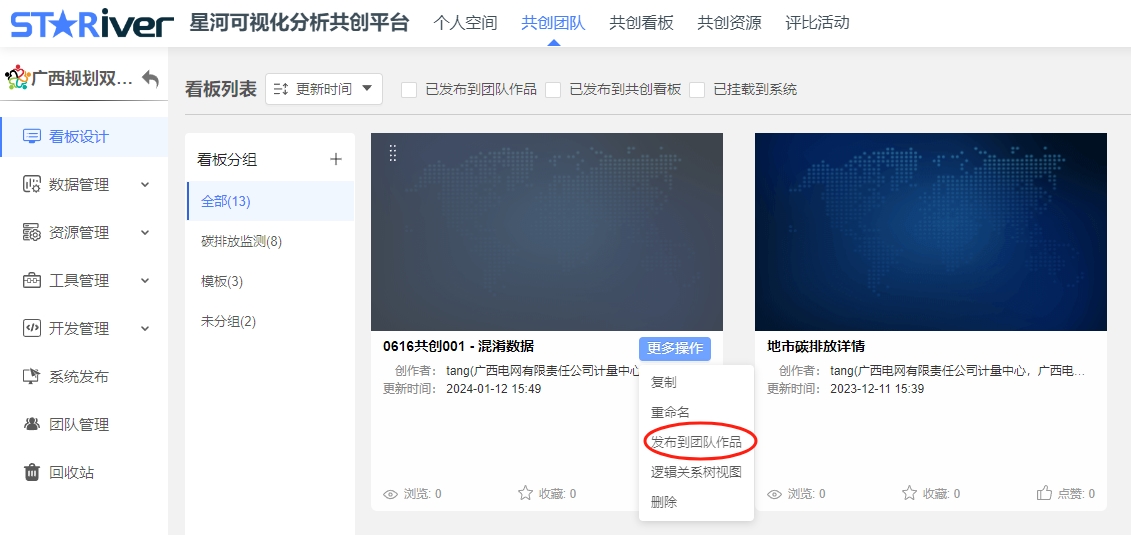
Task: Tick the 已发布到共创看板 checkbox
Action: 553,89
